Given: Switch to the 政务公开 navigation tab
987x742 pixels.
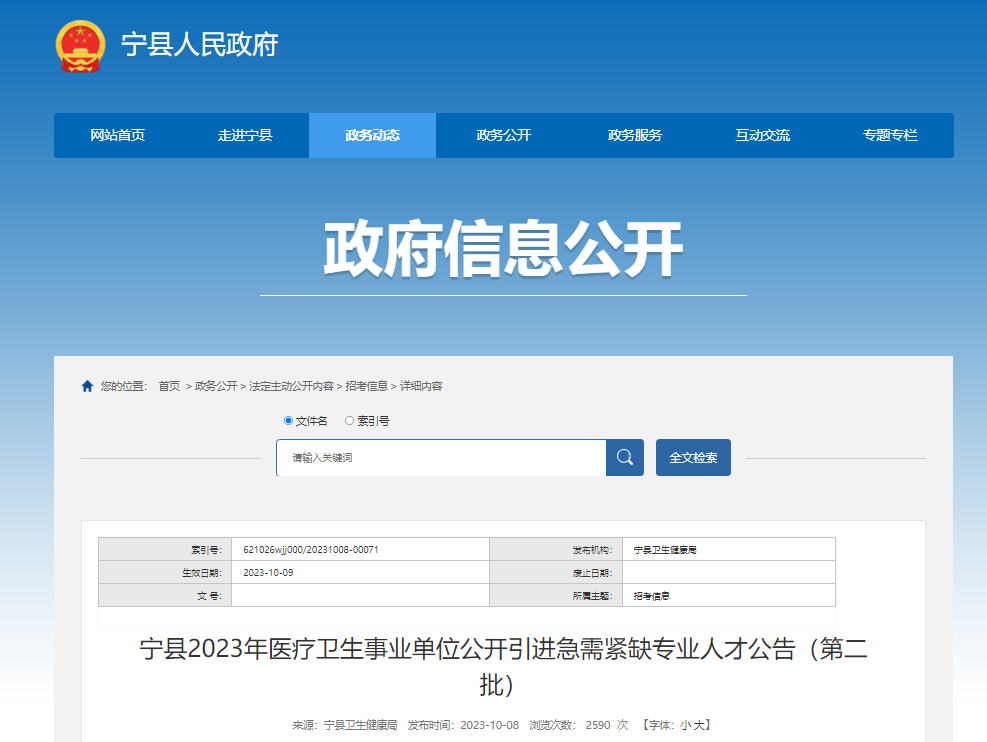Looking at the screenshot, I should 503,135.
